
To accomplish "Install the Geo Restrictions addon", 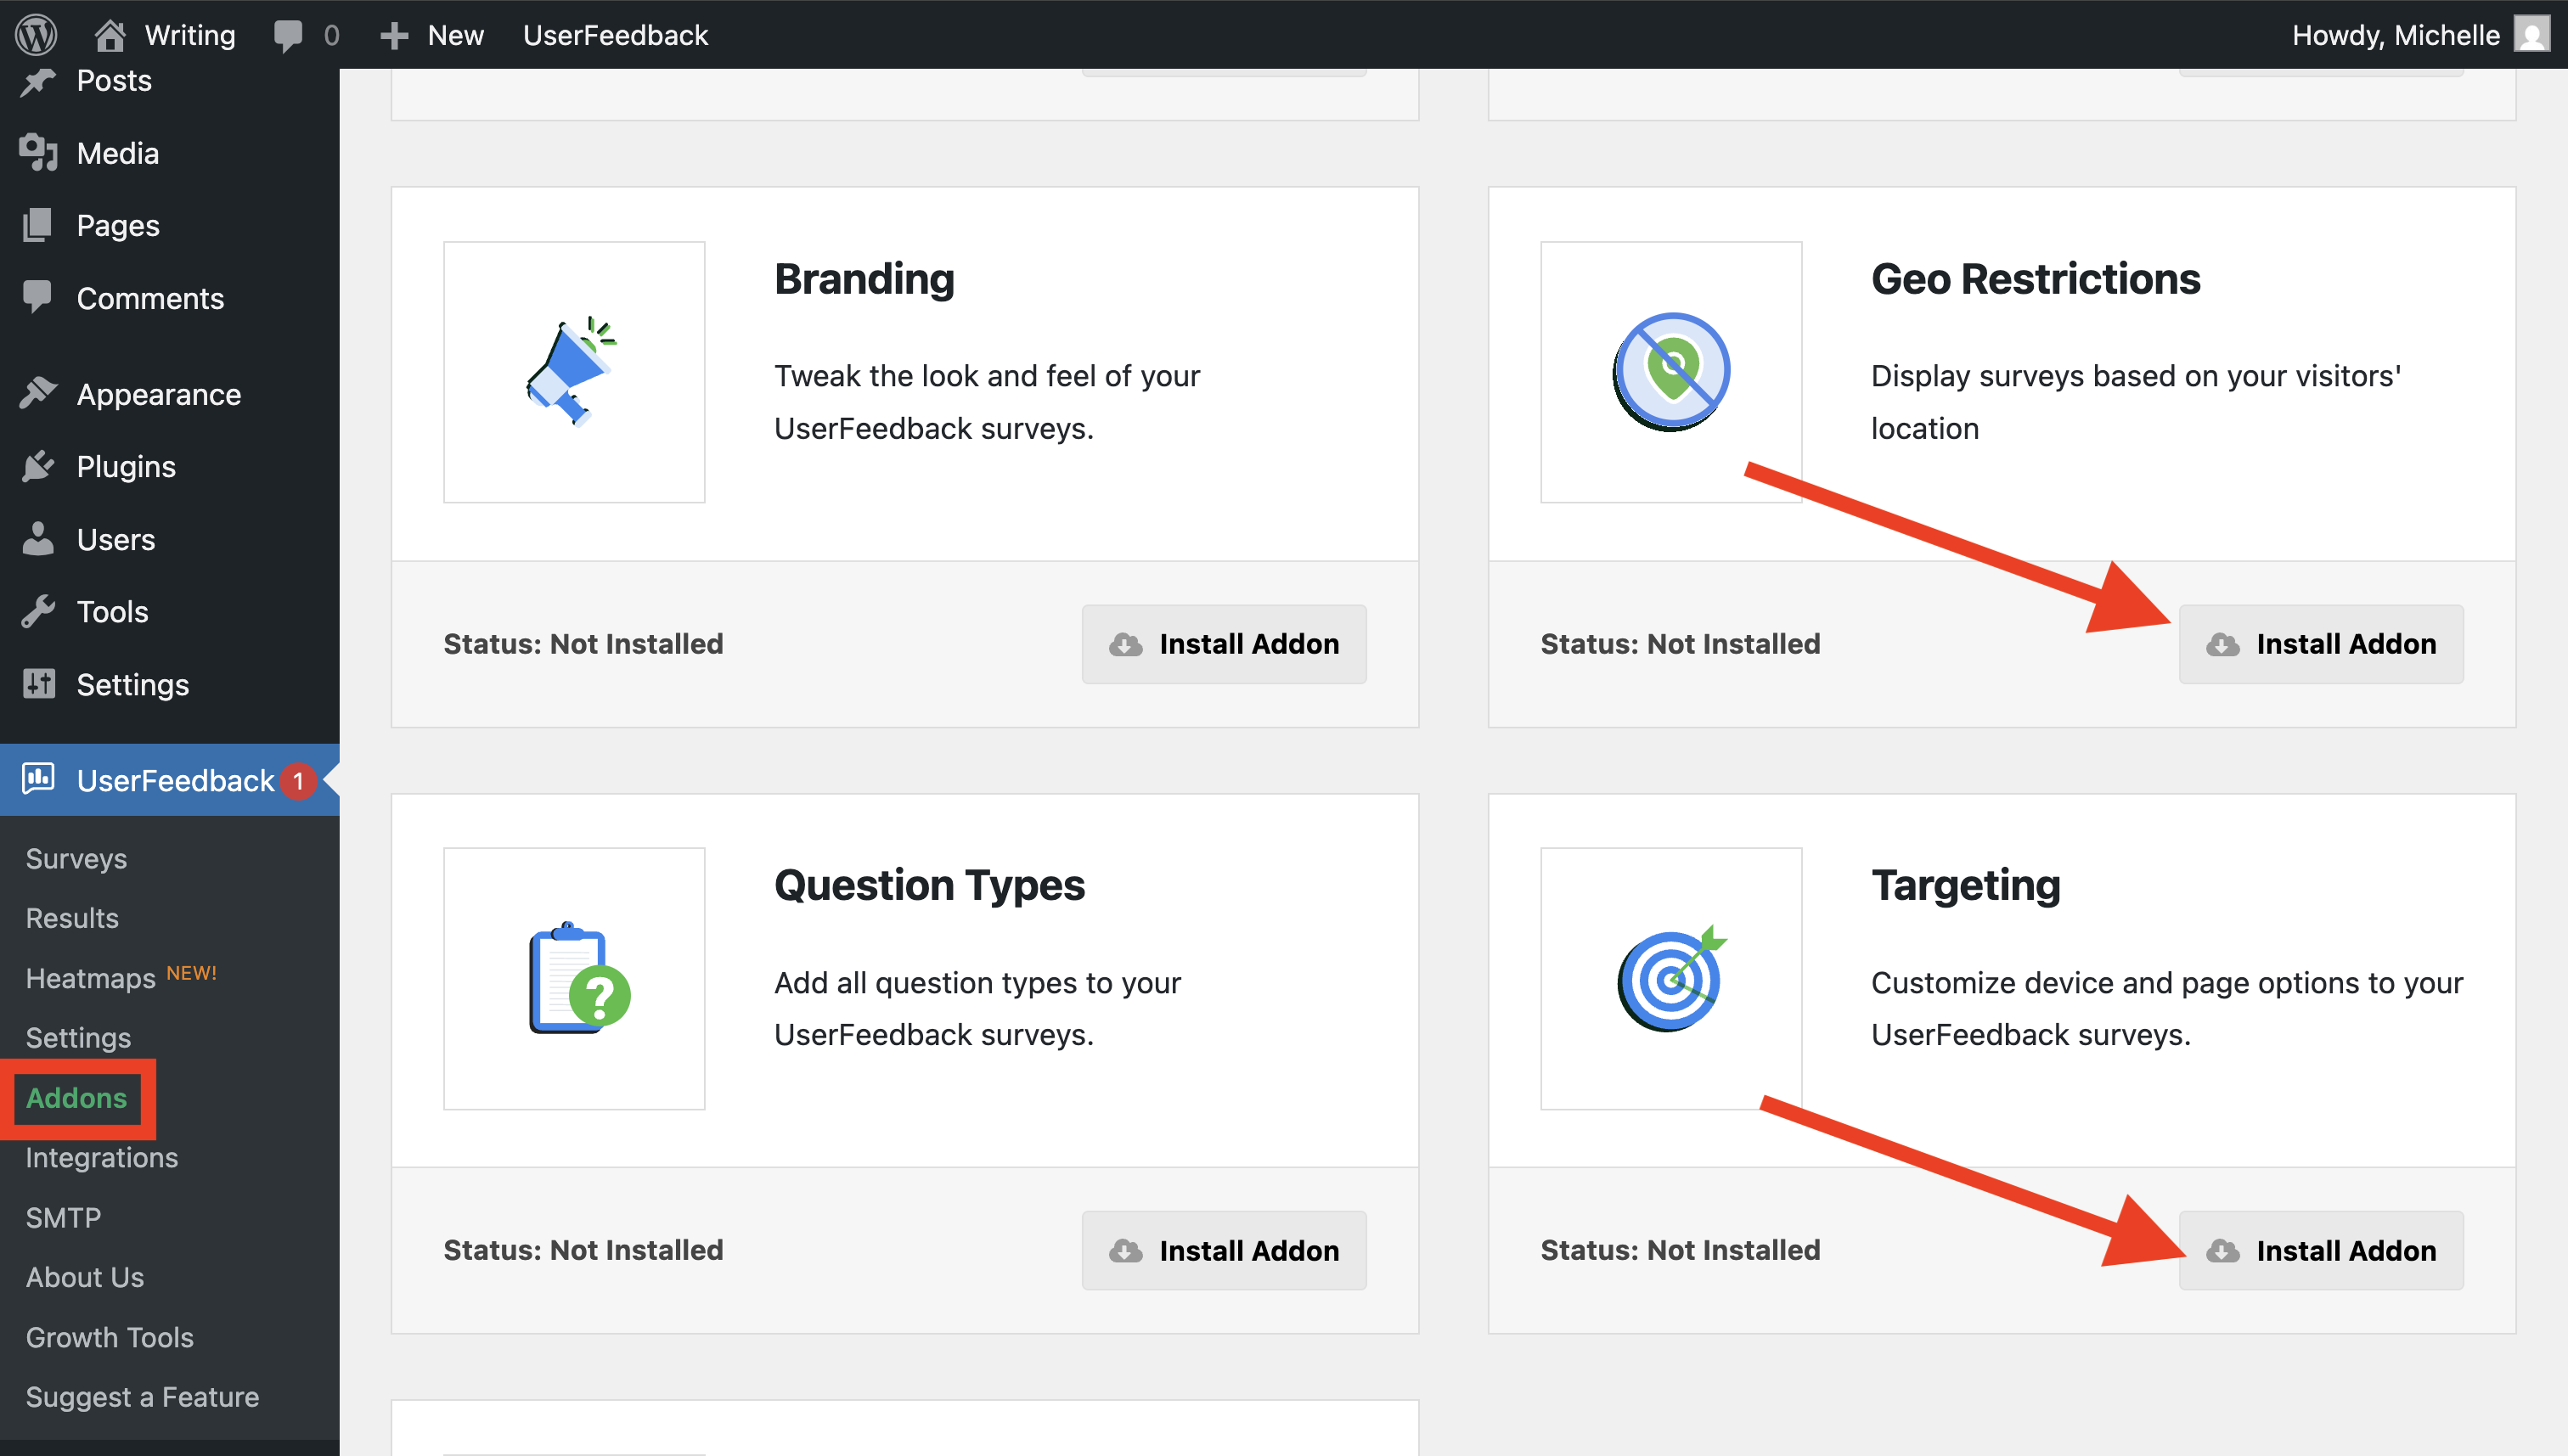I will coord(2321,644).
